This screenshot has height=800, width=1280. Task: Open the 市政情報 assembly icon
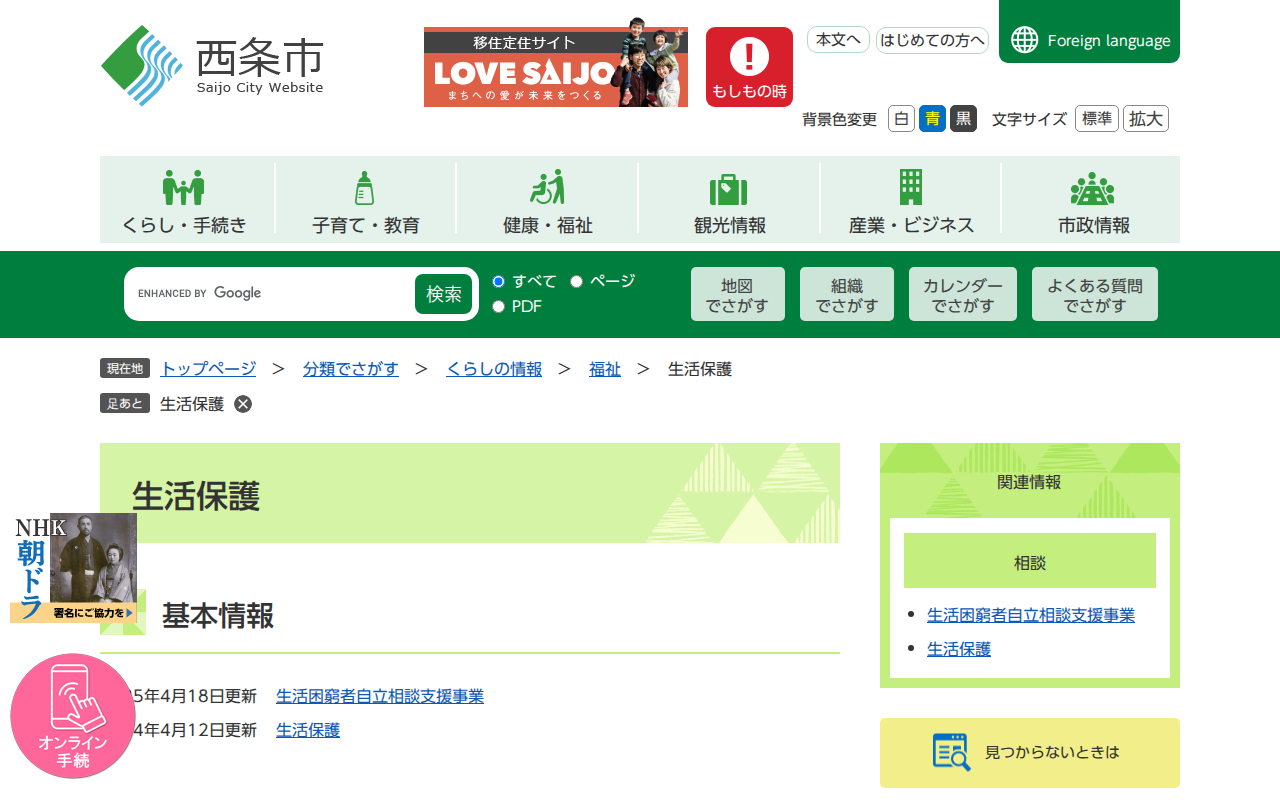pyautogui.click(x=1093, y=188)
